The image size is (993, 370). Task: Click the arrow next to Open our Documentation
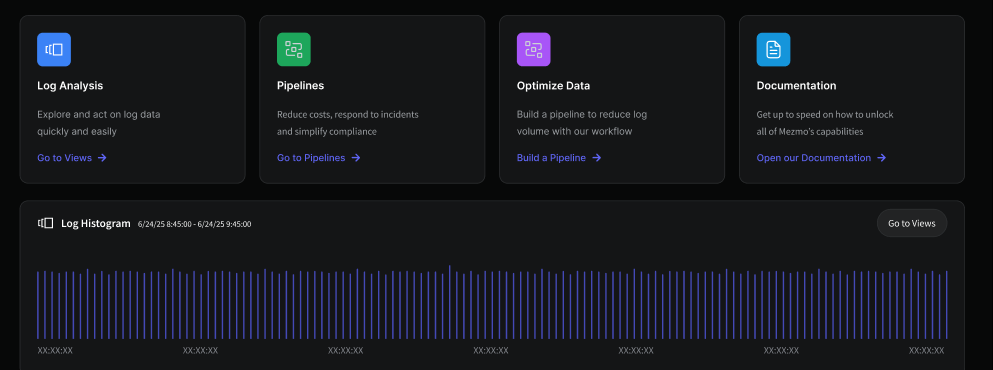click(x=882, y=158)
